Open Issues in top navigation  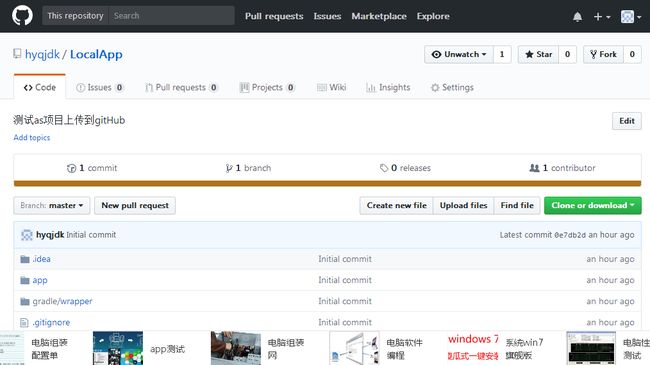pyautogui.click(x=327, y=16)
